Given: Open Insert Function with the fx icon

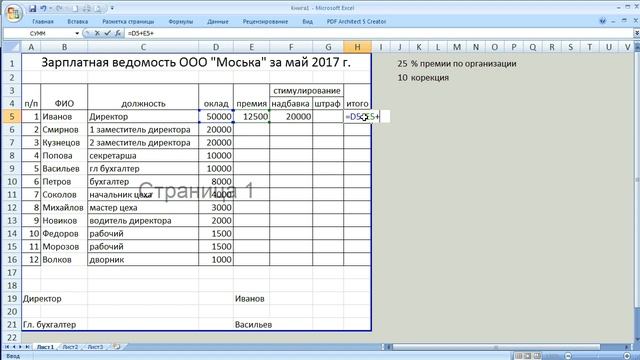Looking at the screenshot, I should click(x=118, y=33).
